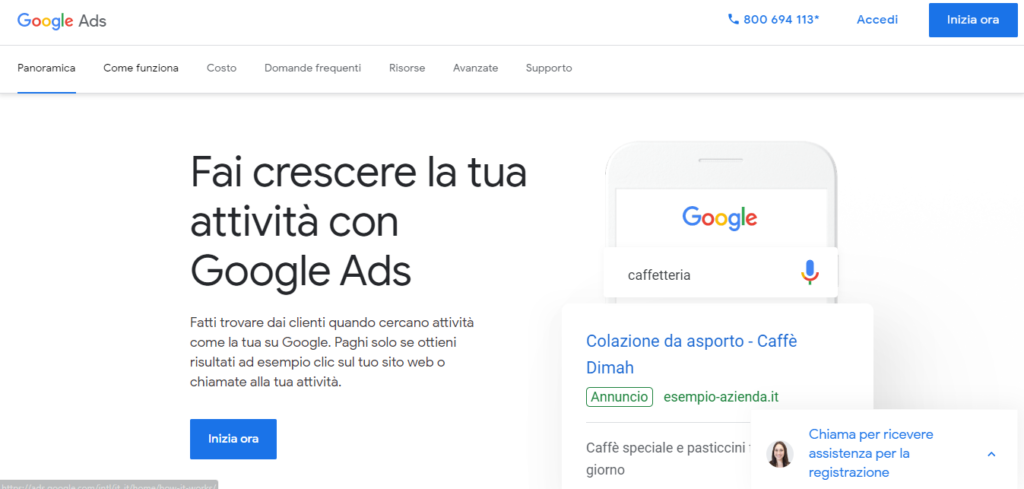
Task: Click the Accedi sign-in link
Action: (x=877, y=20)
